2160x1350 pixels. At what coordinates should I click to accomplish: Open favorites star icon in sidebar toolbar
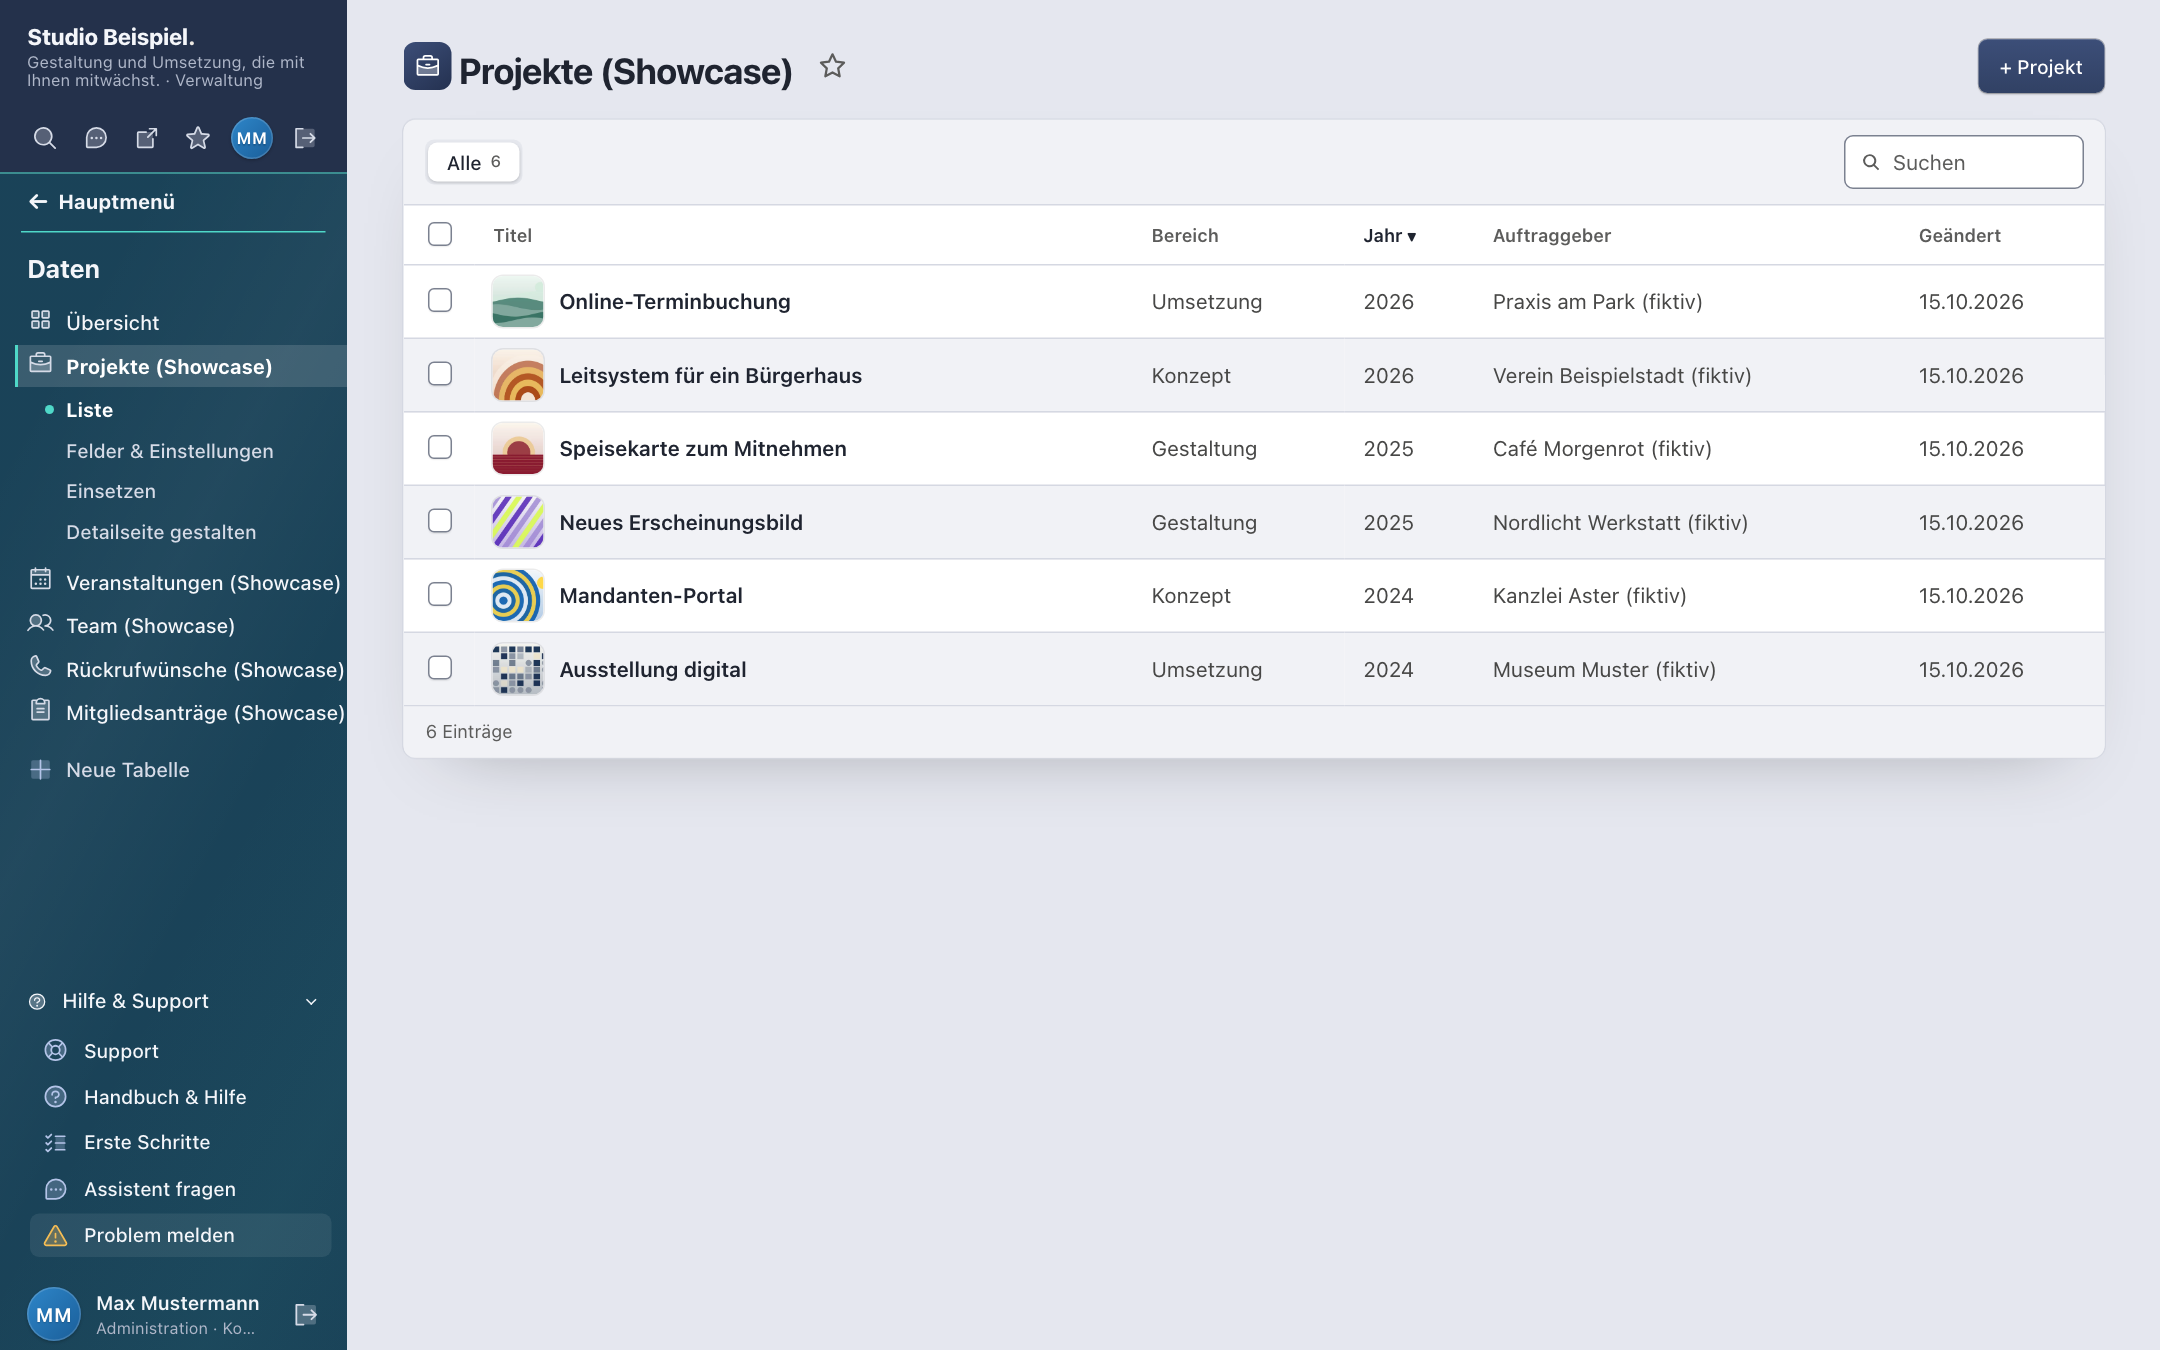(198, 138)
